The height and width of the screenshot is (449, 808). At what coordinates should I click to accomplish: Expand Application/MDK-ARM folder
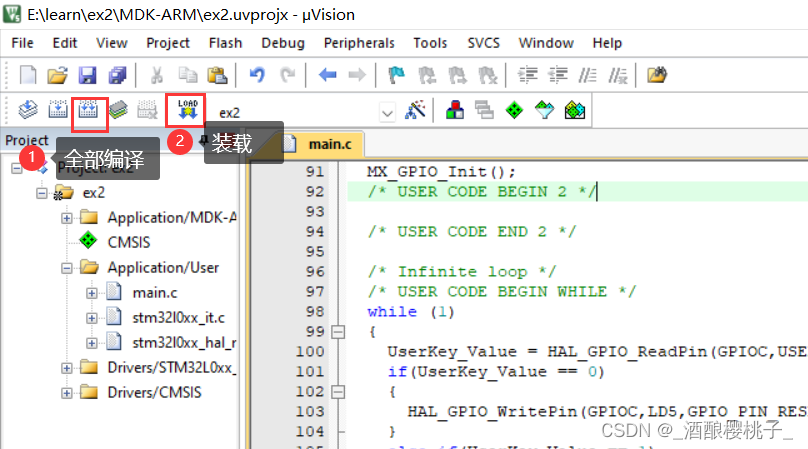[x=66, y=218]
